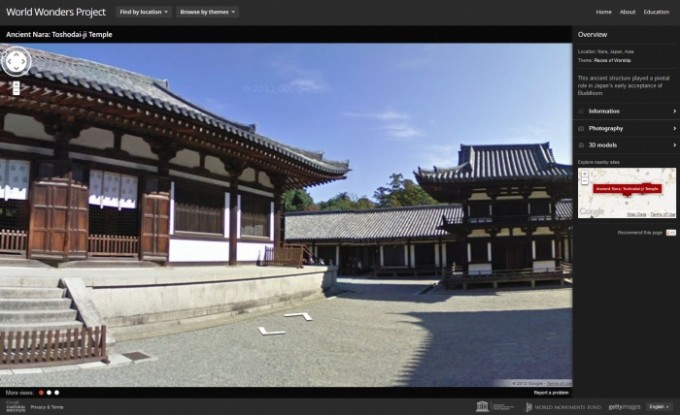Image resolution: width=680 pixels, height=415 pixels.
Task: Click the forward navigation arrow on the ground
Action: pyautogui.click(x=298, y=317)
